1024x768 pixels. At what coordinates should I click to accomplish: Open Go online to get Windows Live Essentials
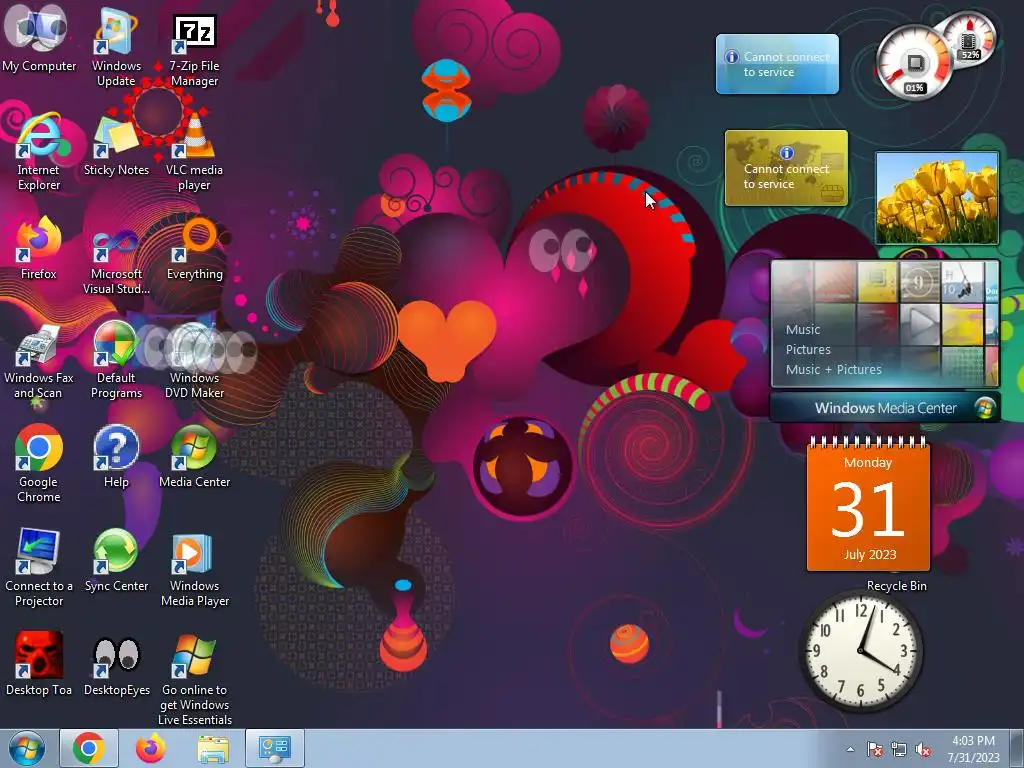coord(194,678)
